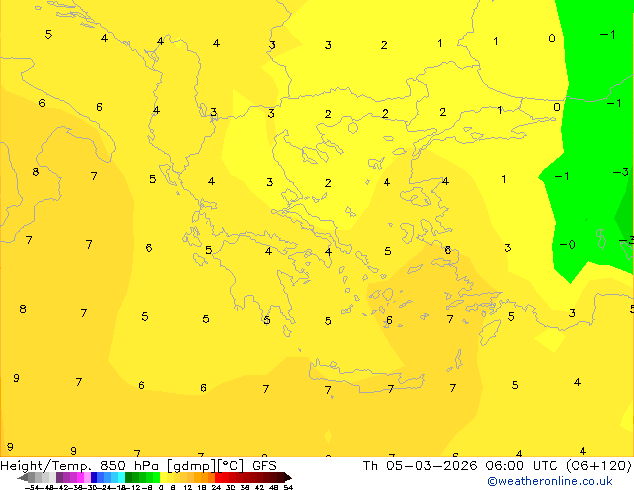The image size is (634, 490).
Task: Click the date 'Th 05-03-2026'
Action: pyautogui.click(x=420, y=466)
